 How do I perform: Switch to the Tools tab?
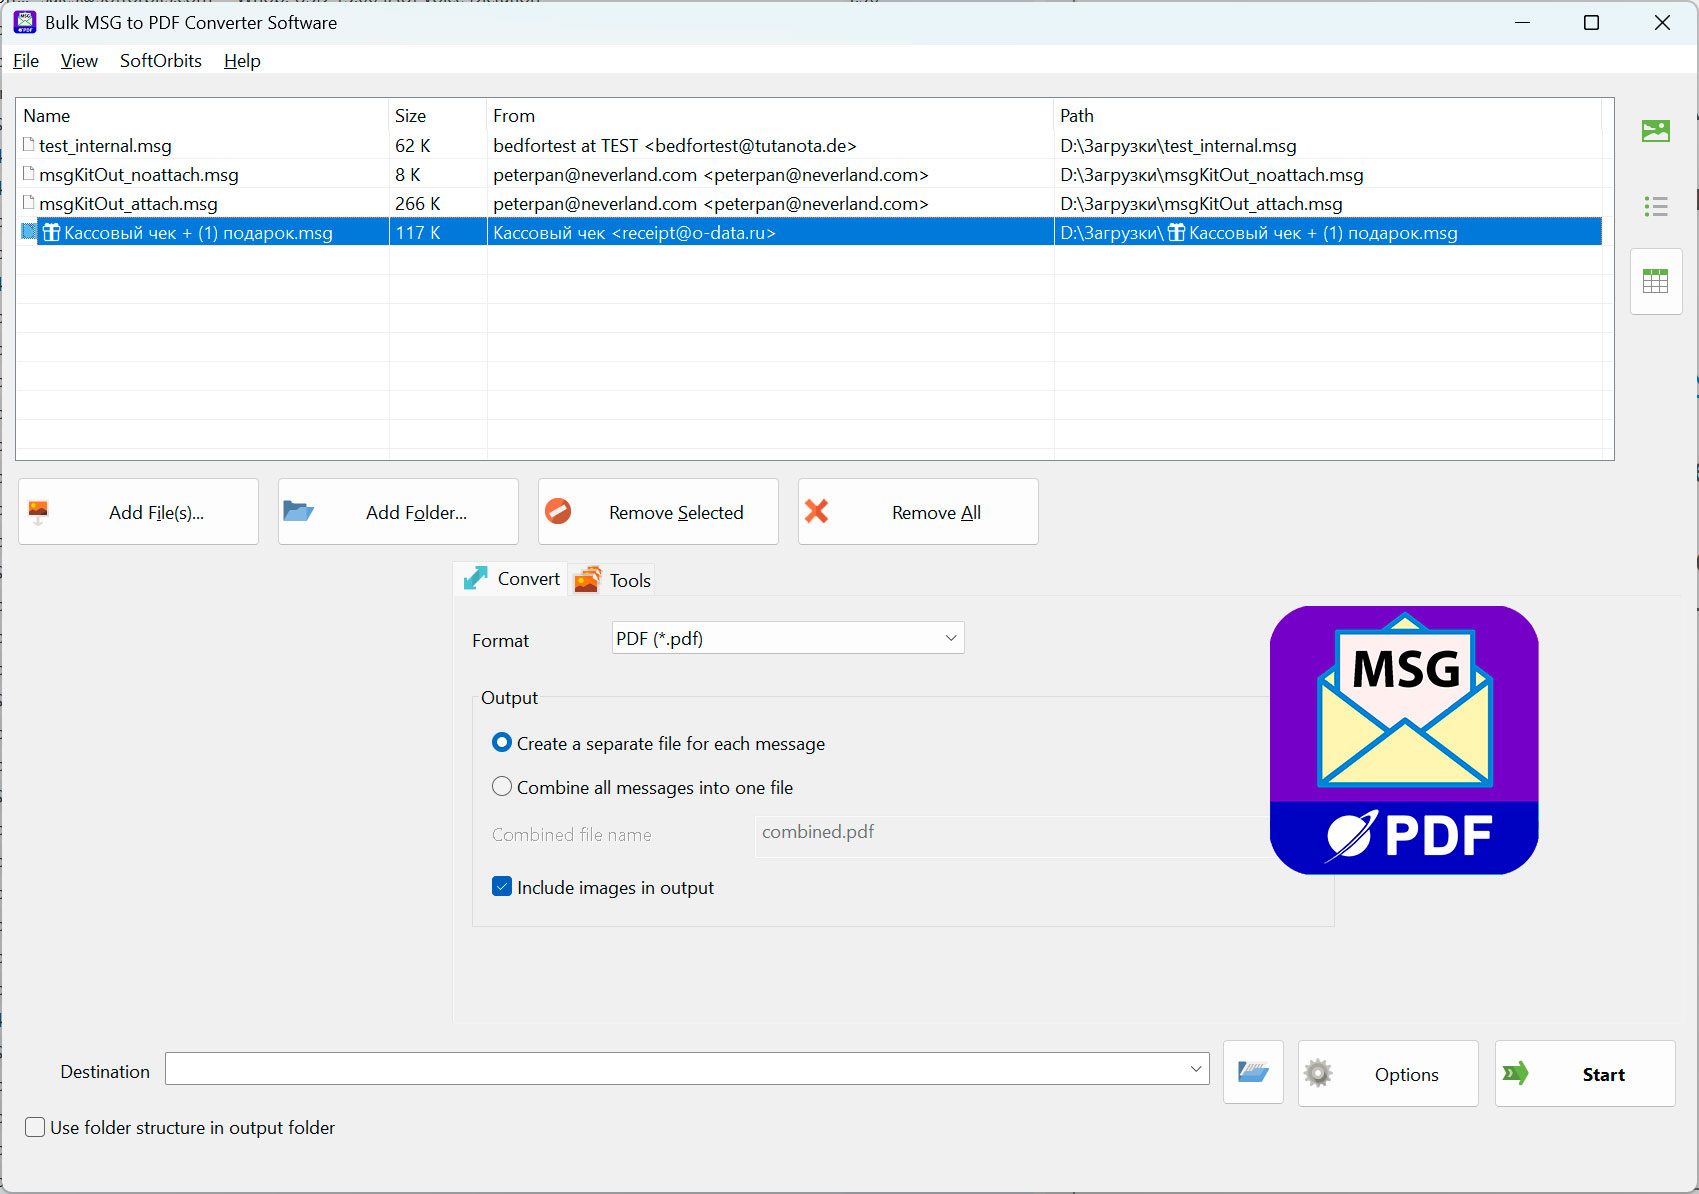point(613,580)
